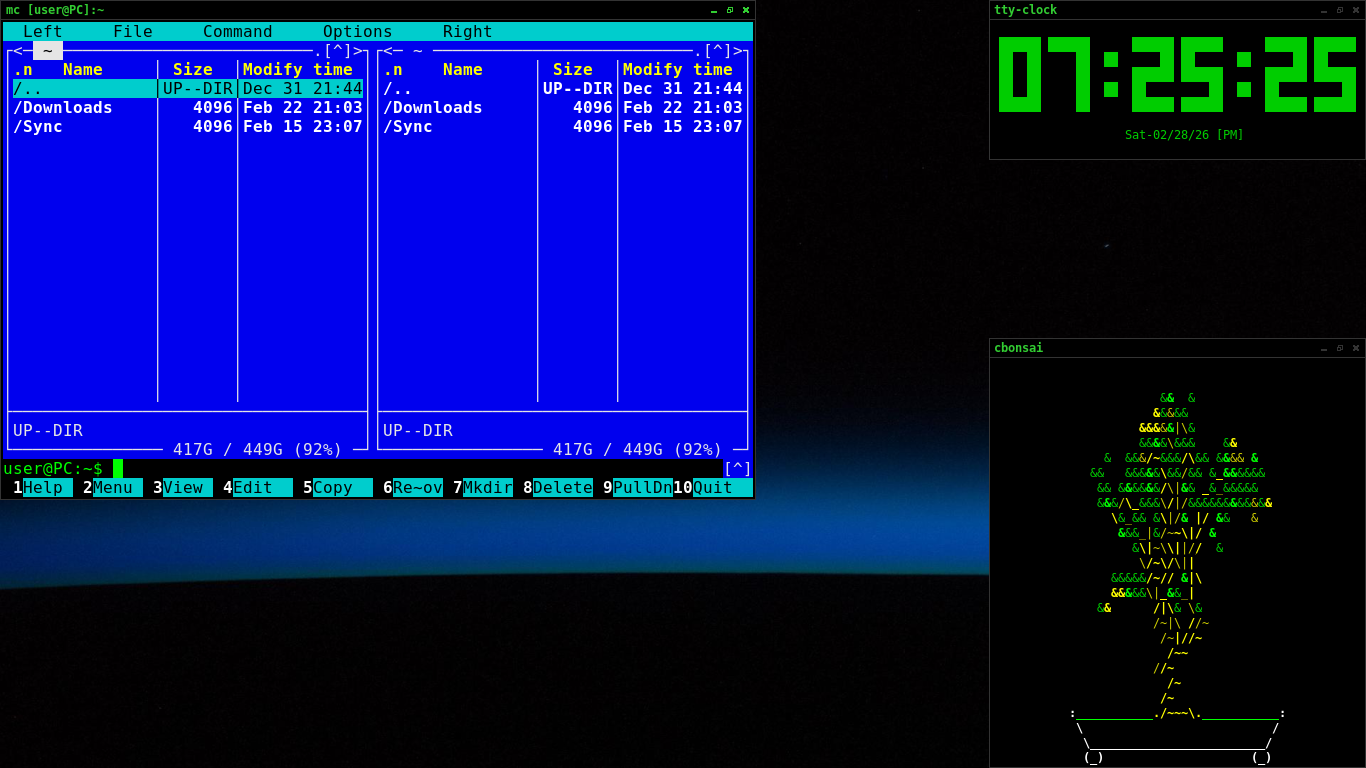Image resolution: width=1366 pixels, height=768 pixels.
Task: Select /Sync in the right panel
Action: [x=563, y=127]
